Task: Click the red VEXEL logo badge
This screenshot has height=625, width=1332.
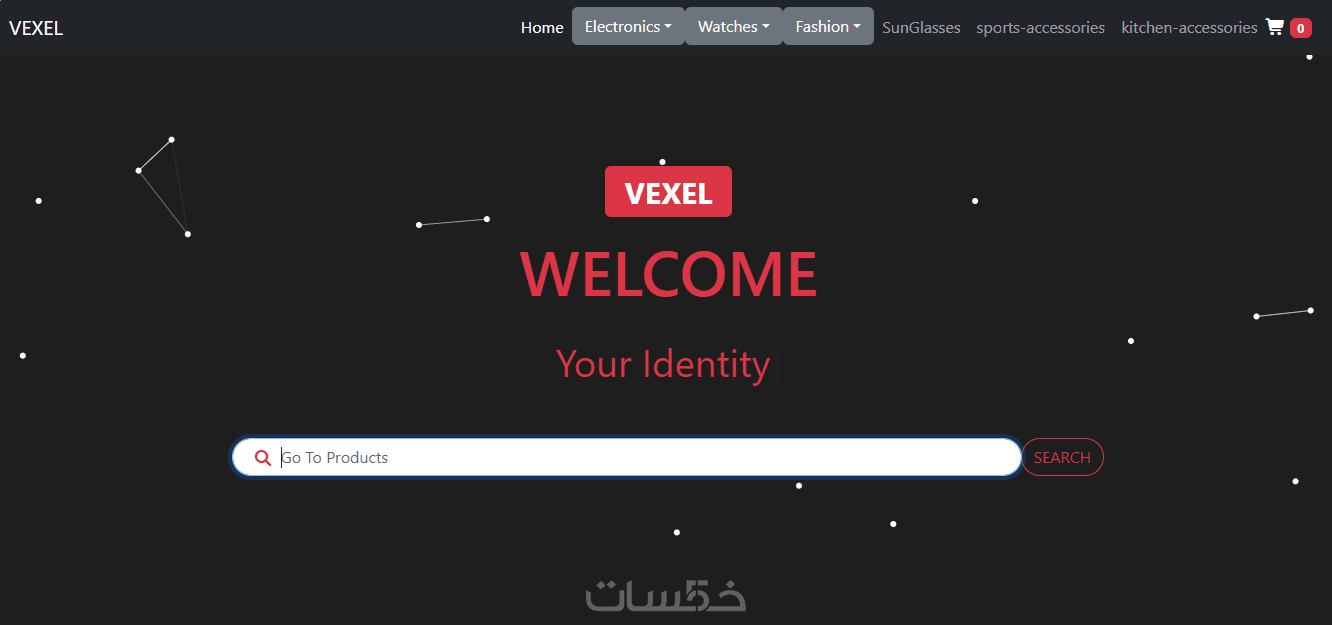Action: 668,192
